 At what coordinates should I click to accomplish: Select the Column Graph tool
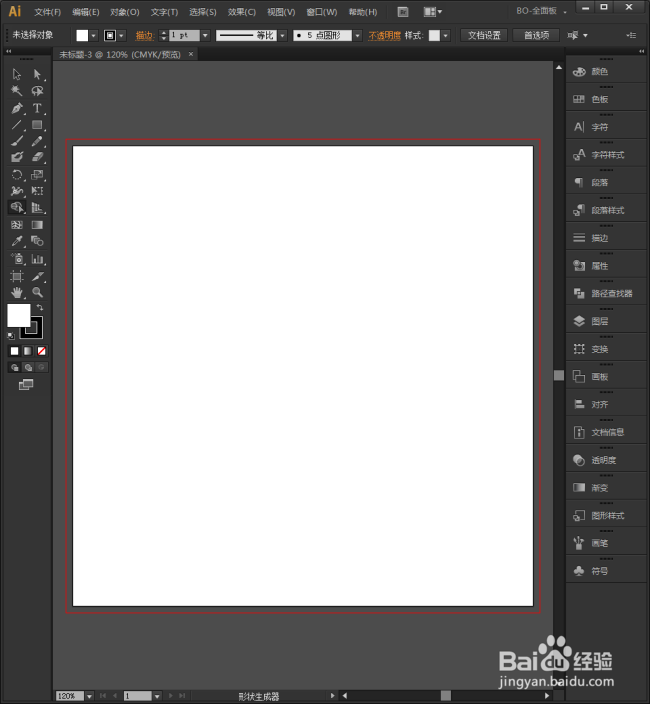[37, 259]
